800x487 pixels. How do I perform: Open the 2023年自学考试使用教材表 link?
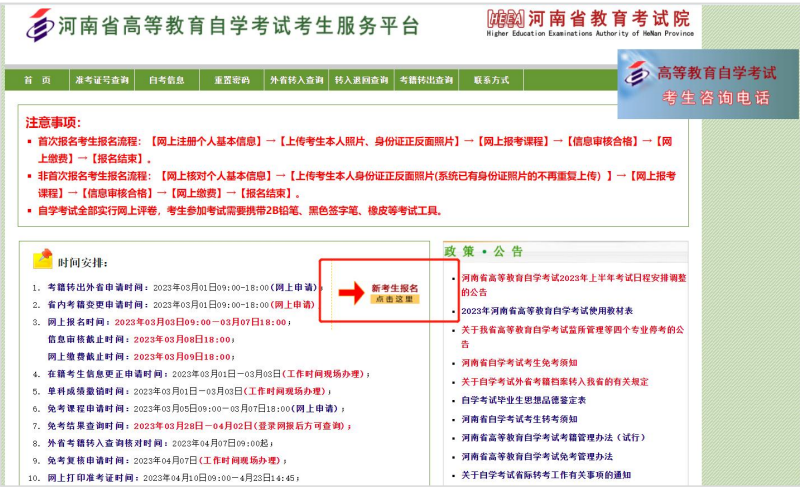pyautogui.click(x=547, y=311)
